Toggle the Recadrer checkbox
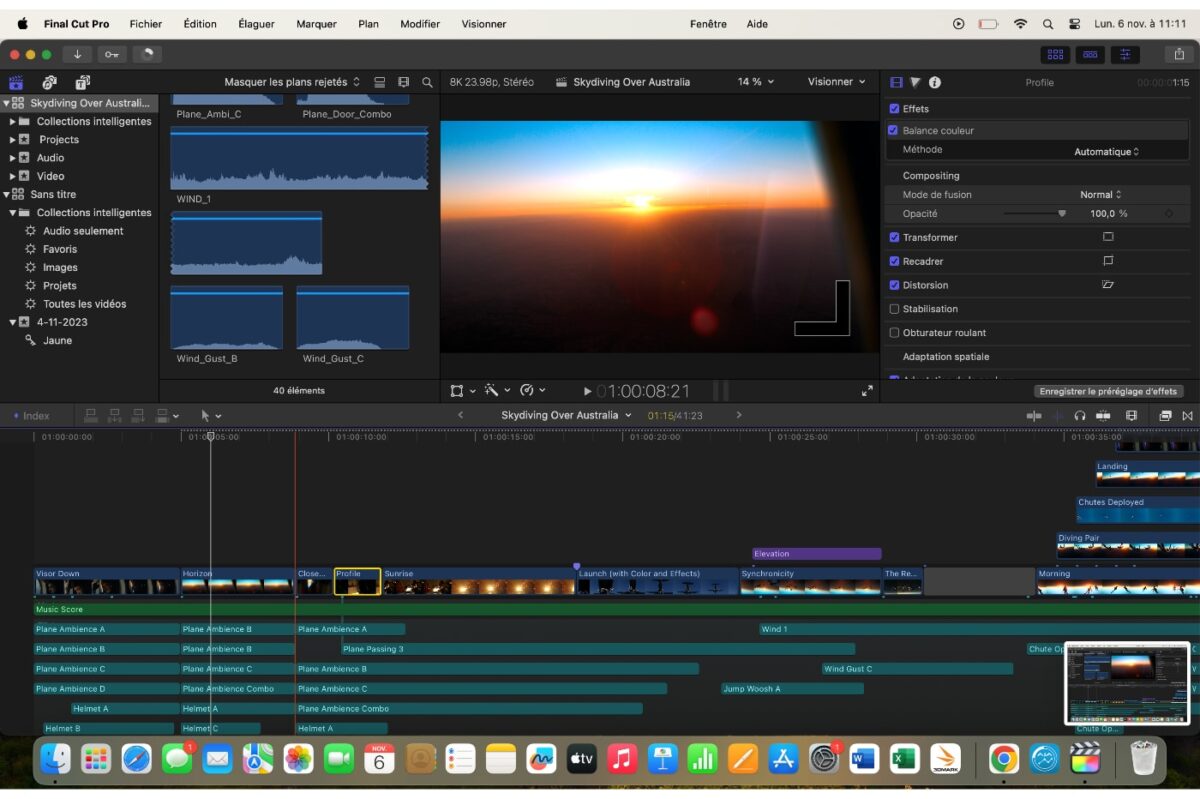 click(894, 261)
